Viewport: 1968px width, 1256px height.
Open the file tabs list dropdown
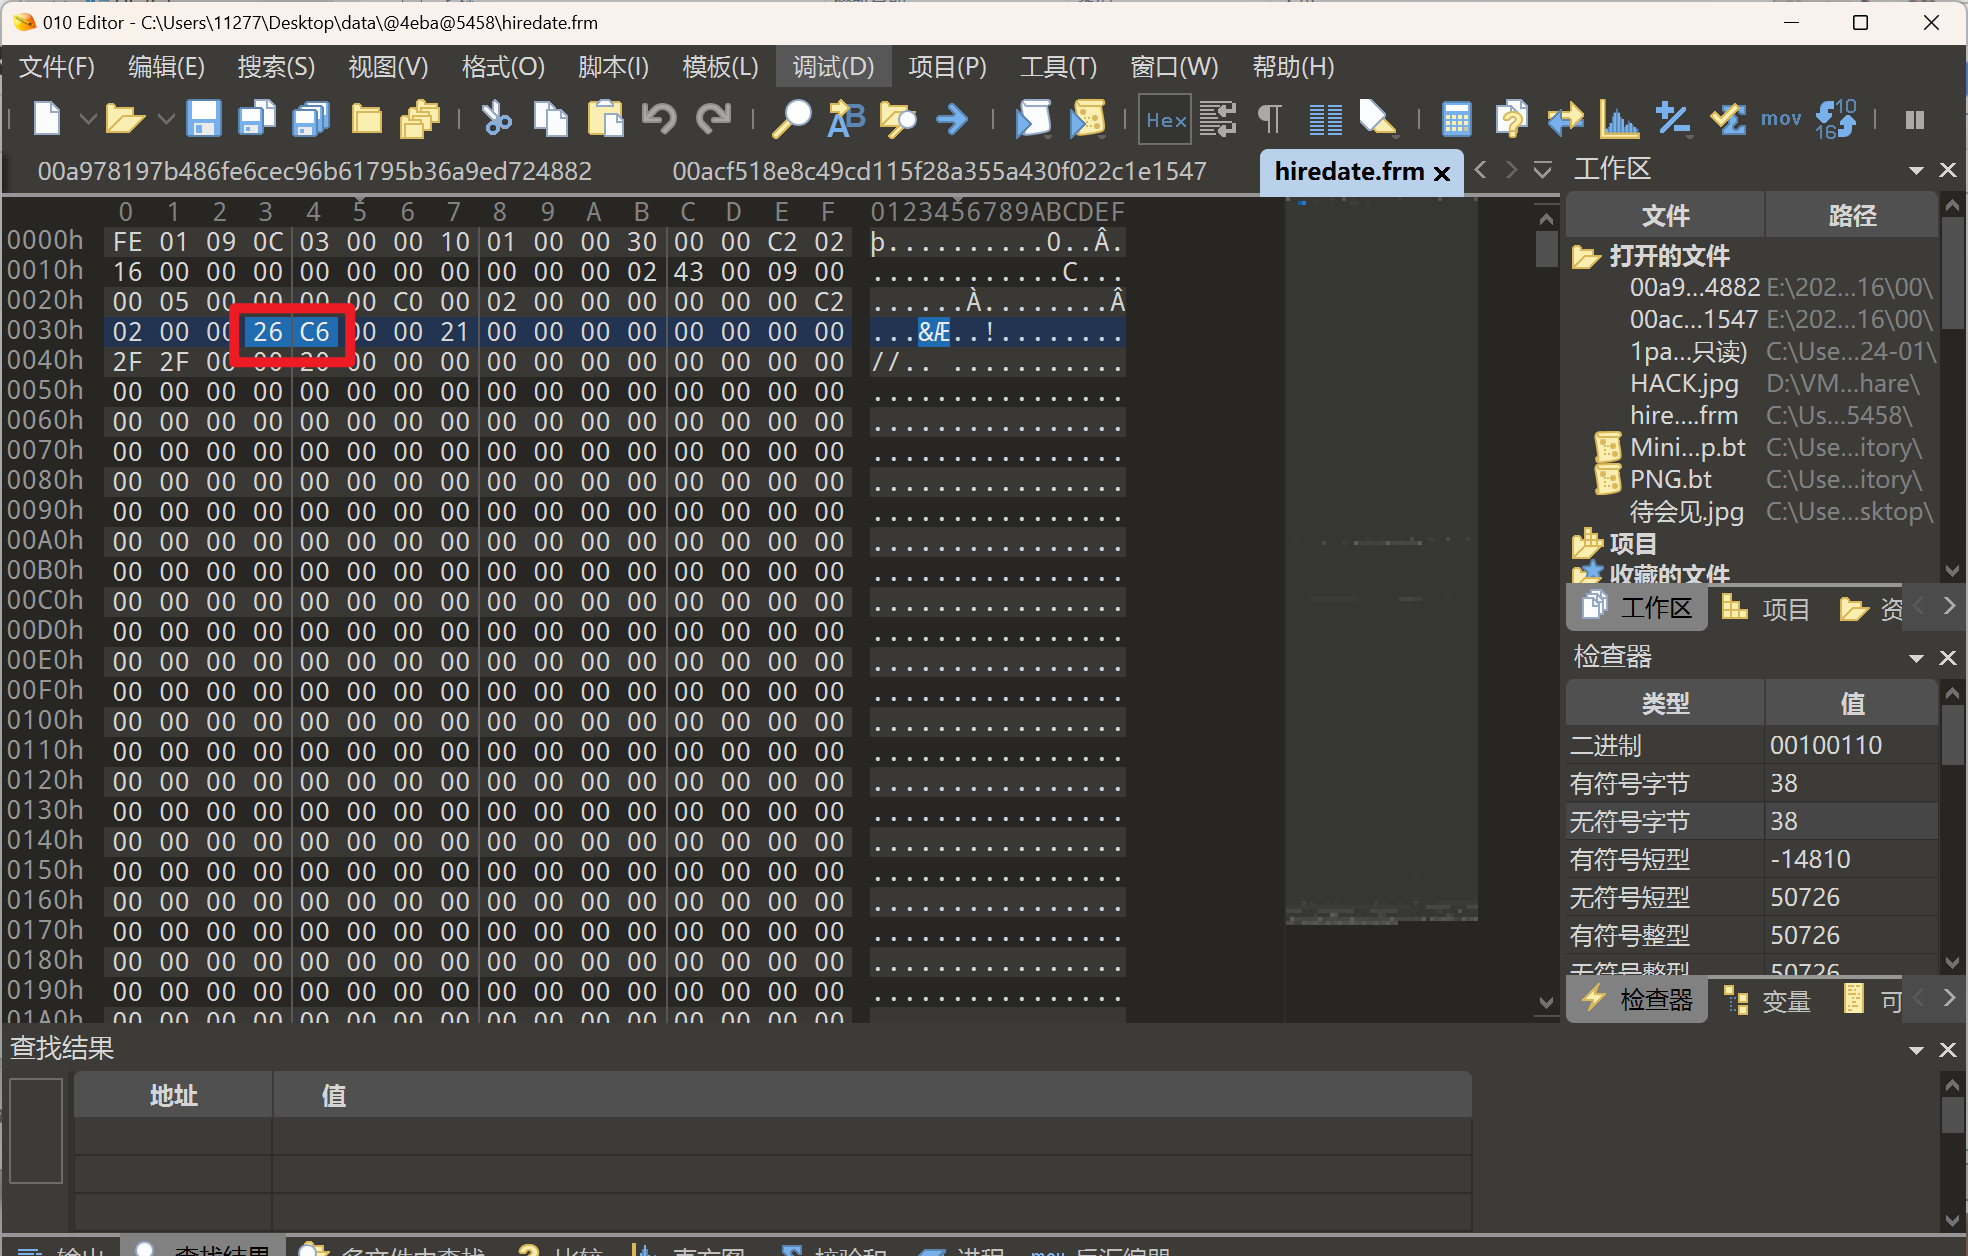click(x=1543, y=171)
